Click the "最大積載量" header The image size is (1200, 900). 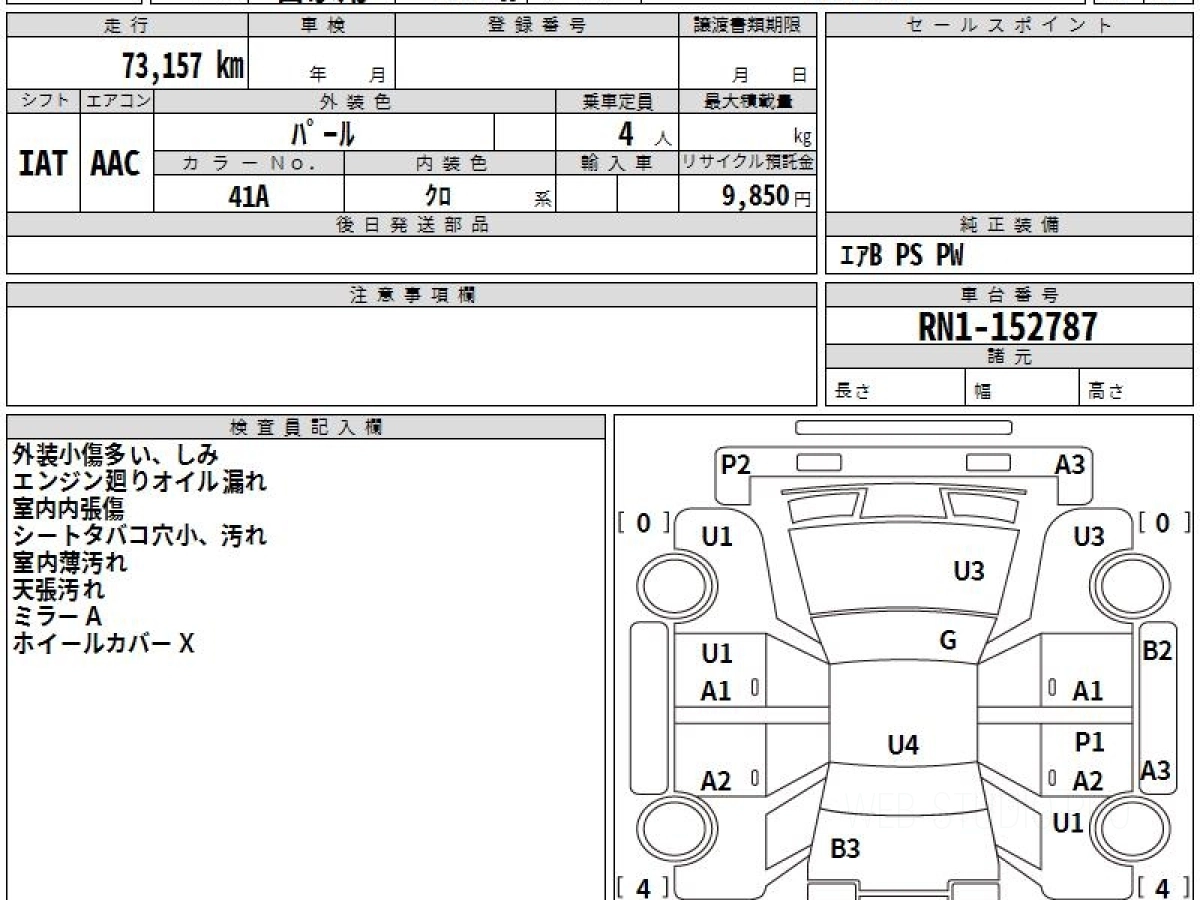pos(747,101)
